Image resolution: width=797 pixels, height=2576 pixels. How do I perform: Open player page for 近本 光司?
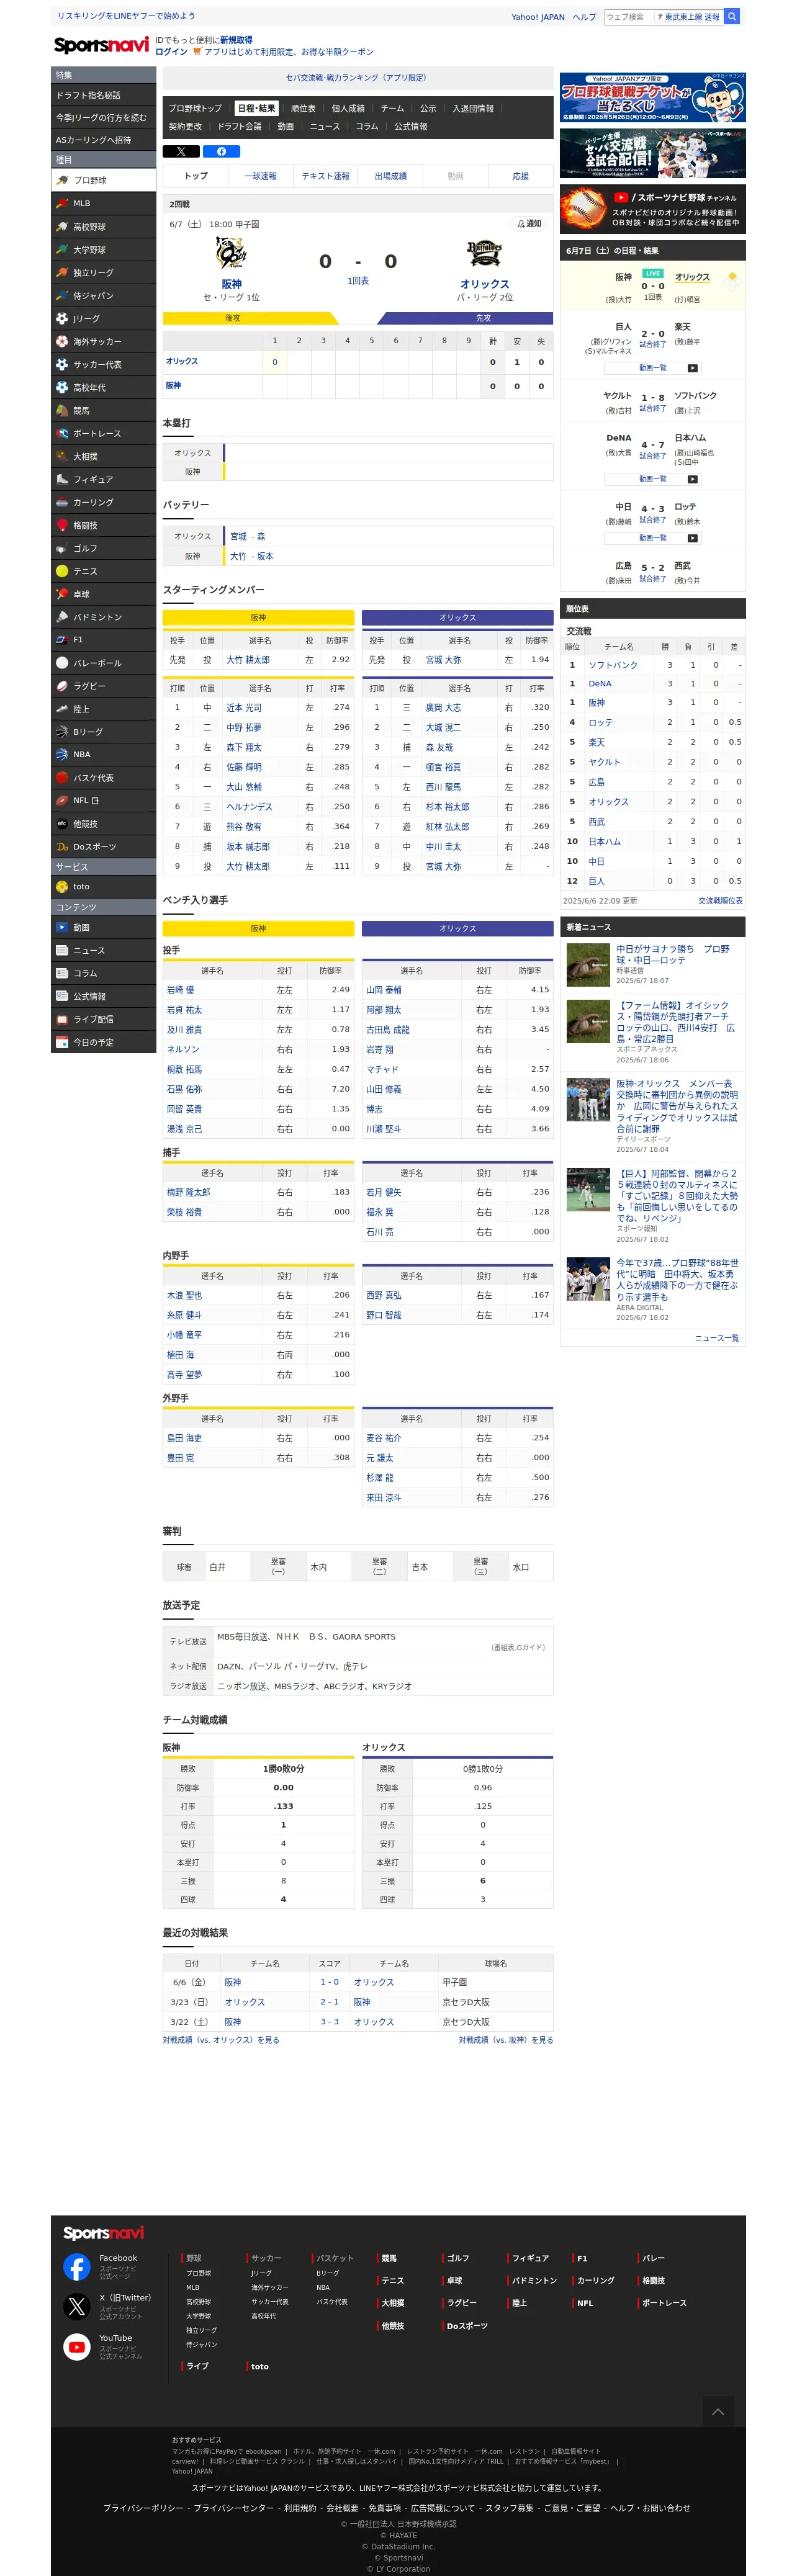pos(244,707)
